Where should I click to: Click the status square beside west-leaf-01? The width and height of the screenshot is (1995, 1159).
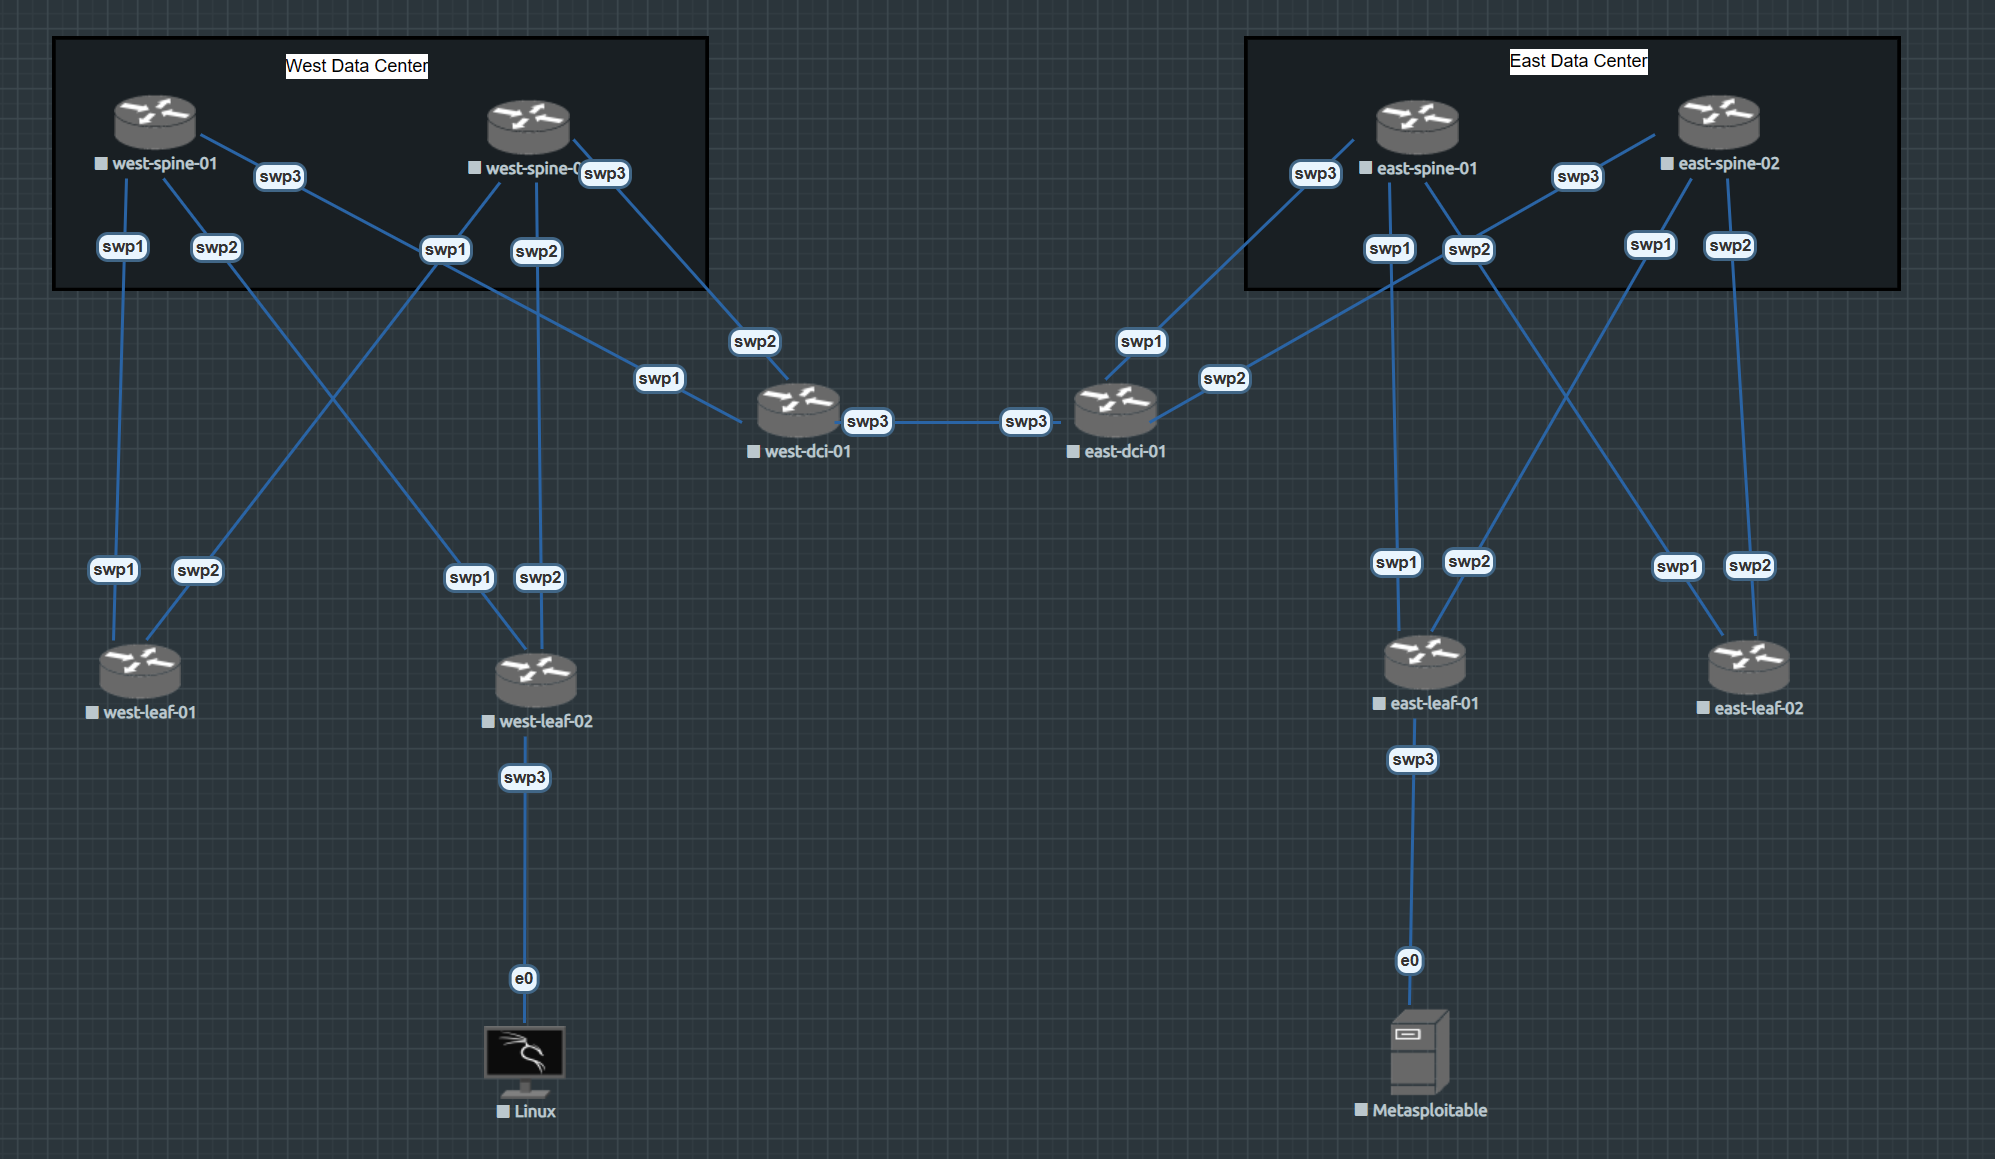coord(92,712)
